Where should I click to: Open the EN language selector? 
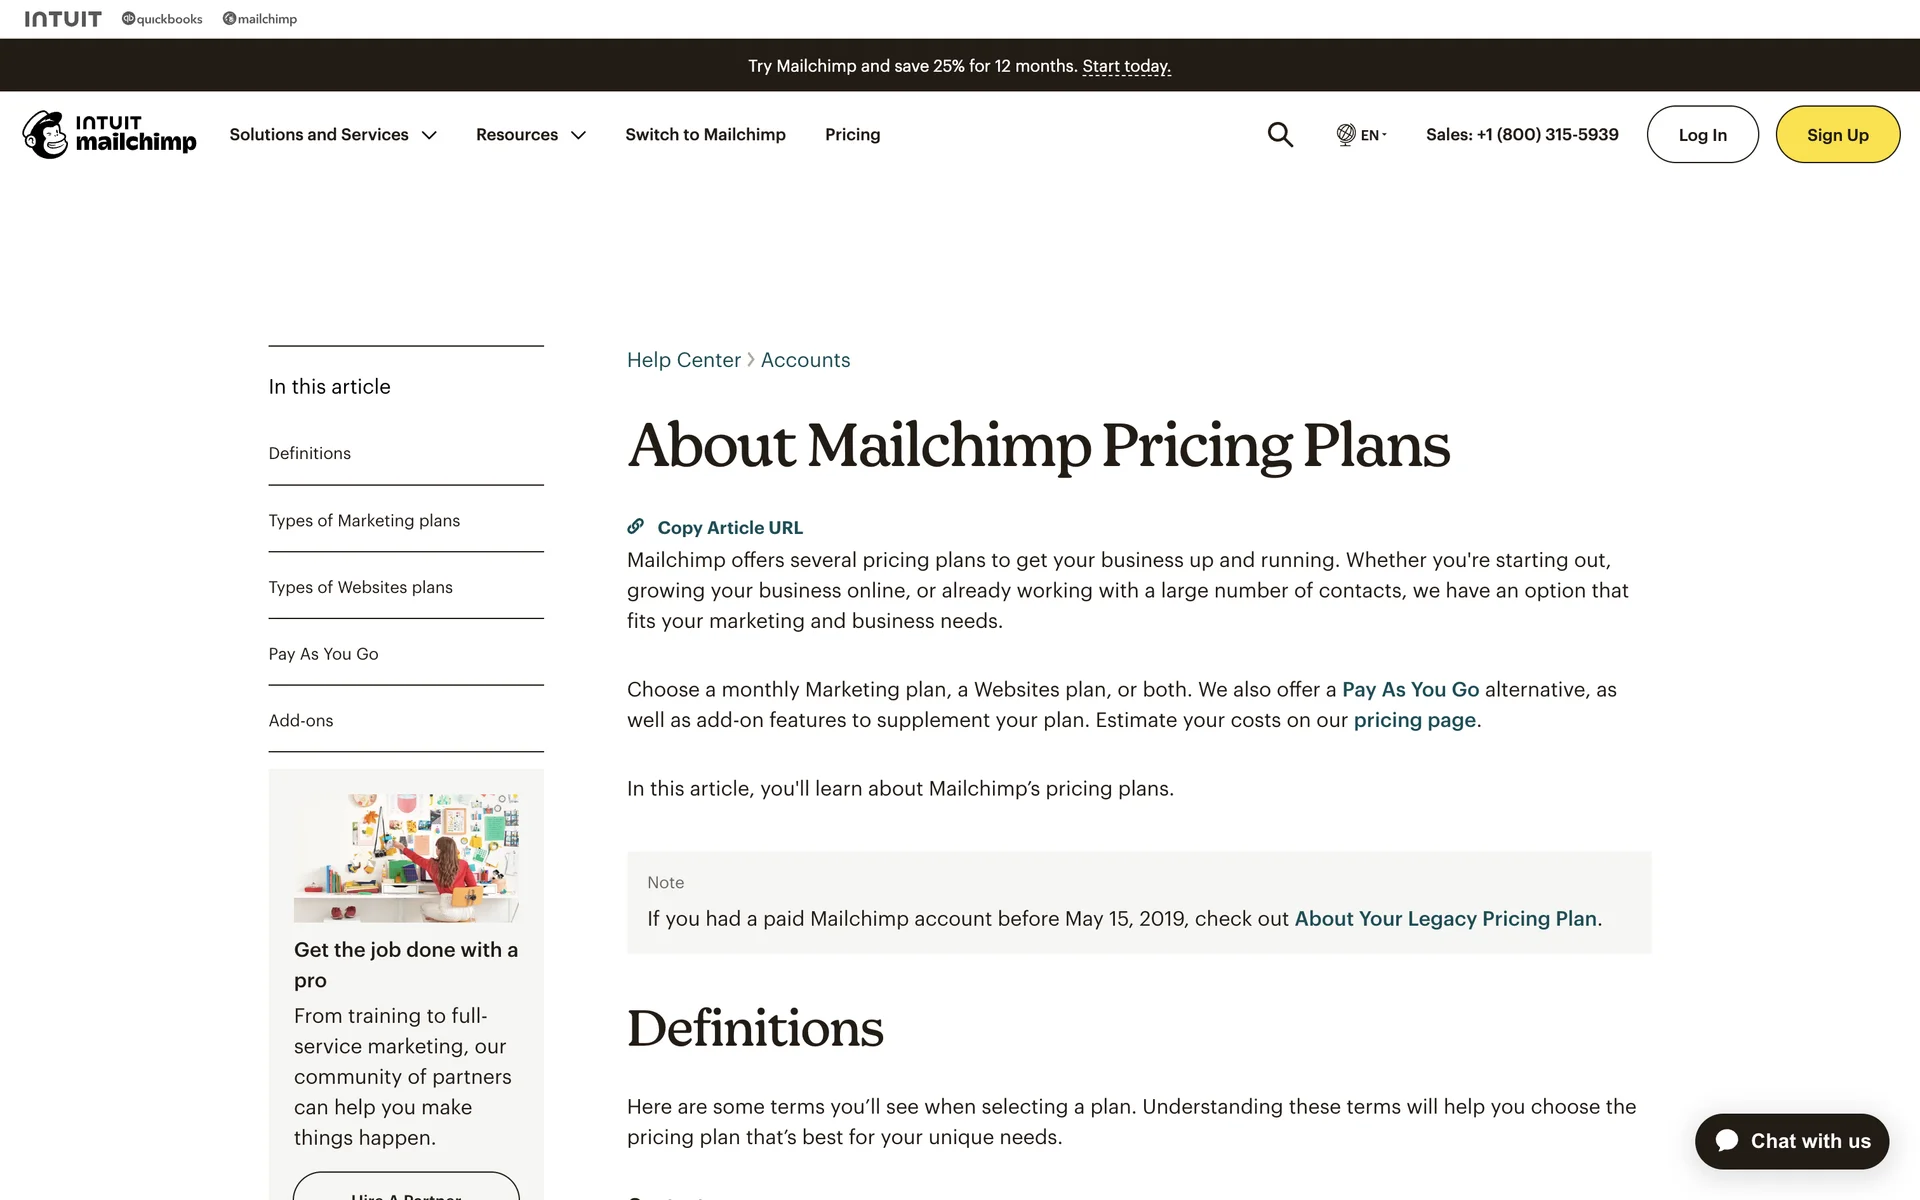[1373, 134]
